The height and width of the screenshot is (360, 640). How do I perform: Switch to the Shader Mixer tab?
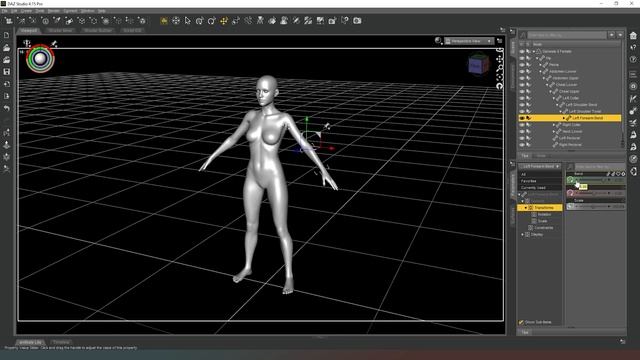coord(60,30)
